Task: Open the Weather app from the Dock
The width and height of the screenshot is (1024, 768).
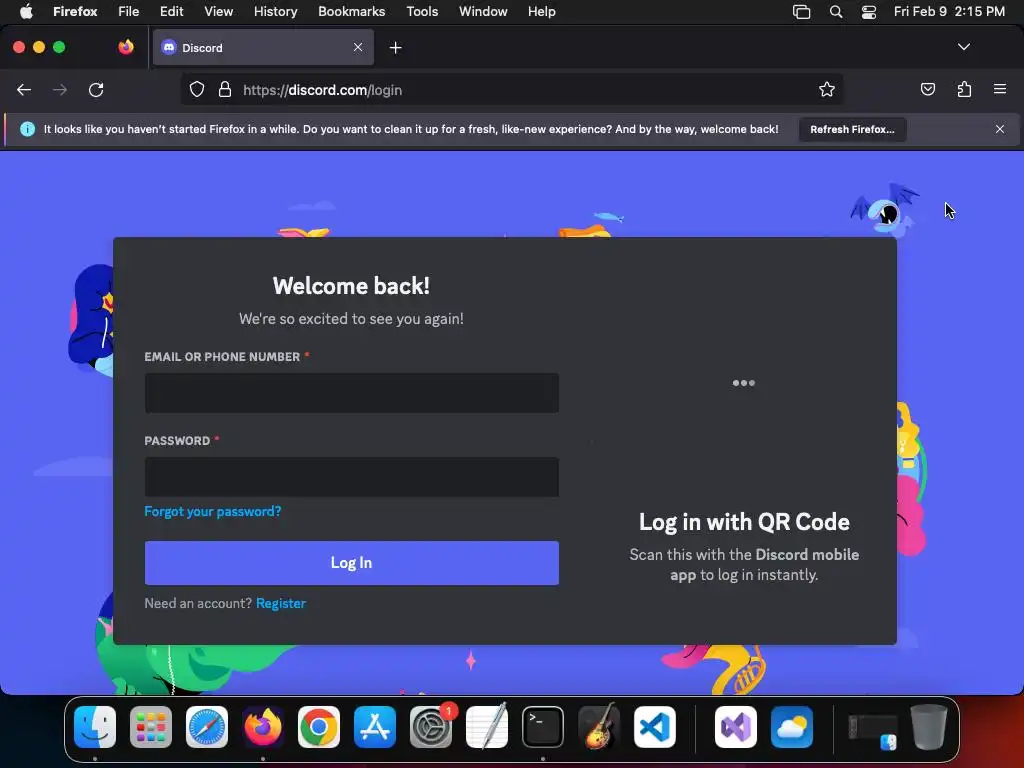Action: (x=792, y=727)
